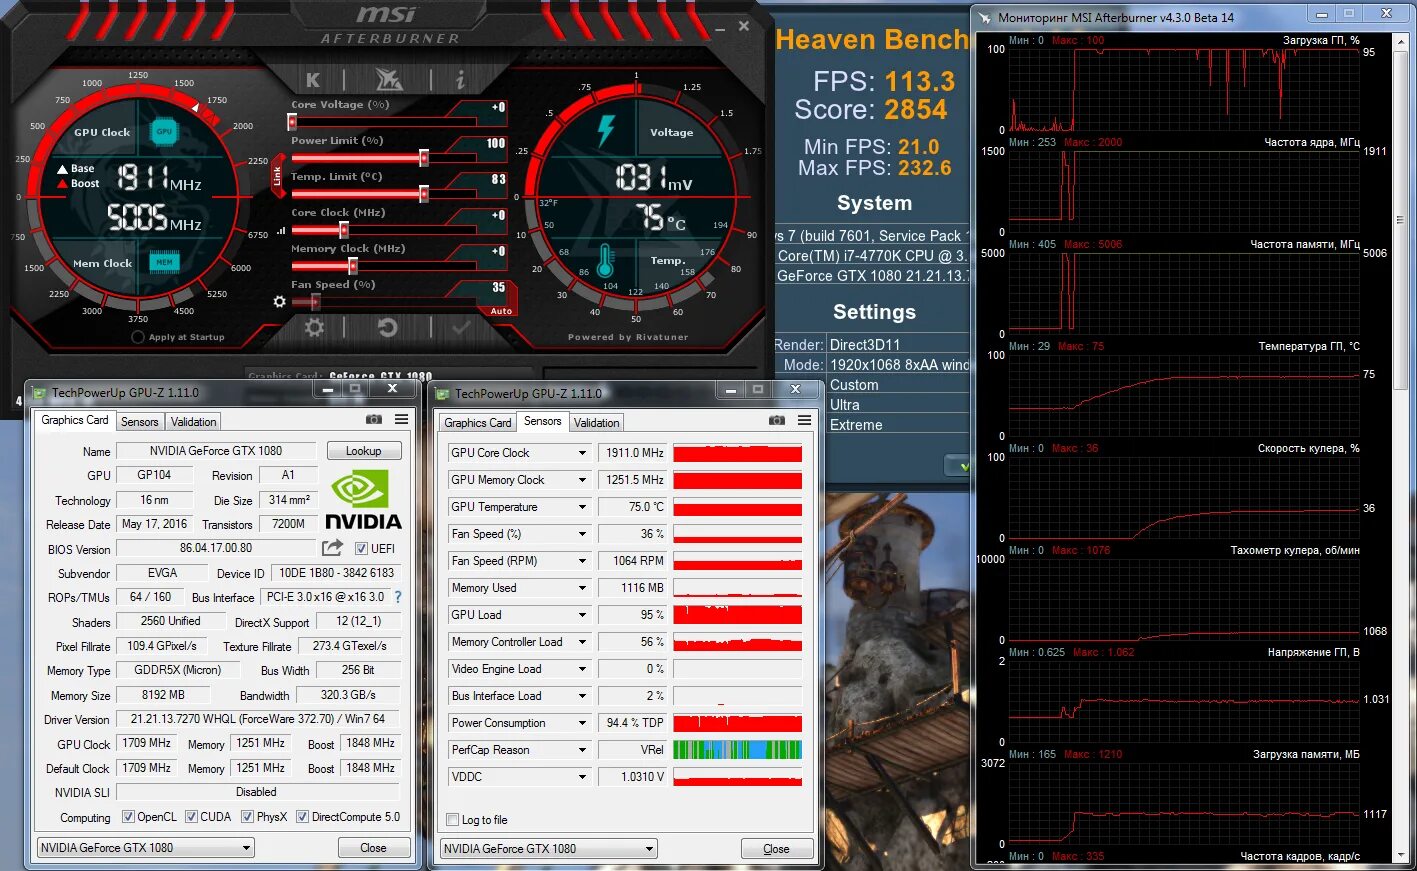Click the MSI dragon logo icon in Afterburner
1417x871 pixels.
[x=389, y=78]
